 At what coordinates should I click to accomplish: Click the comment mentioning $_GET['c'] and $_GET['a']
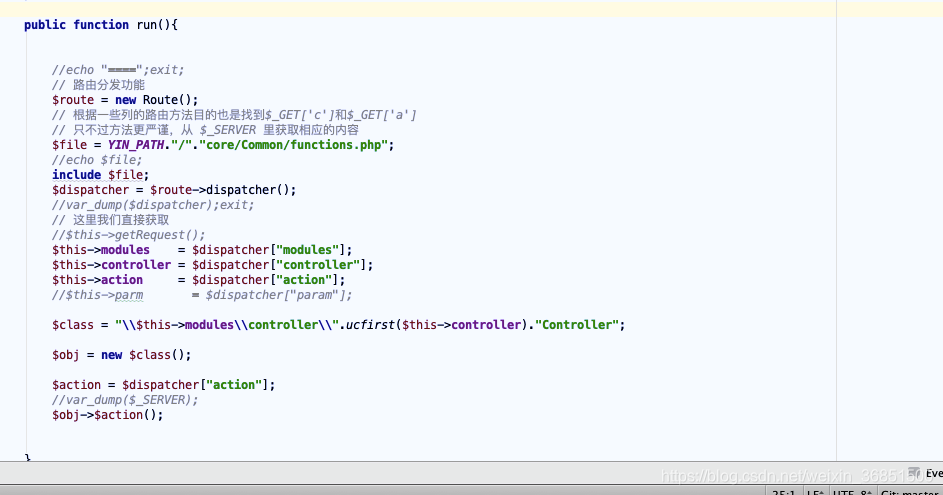(234, 115)
